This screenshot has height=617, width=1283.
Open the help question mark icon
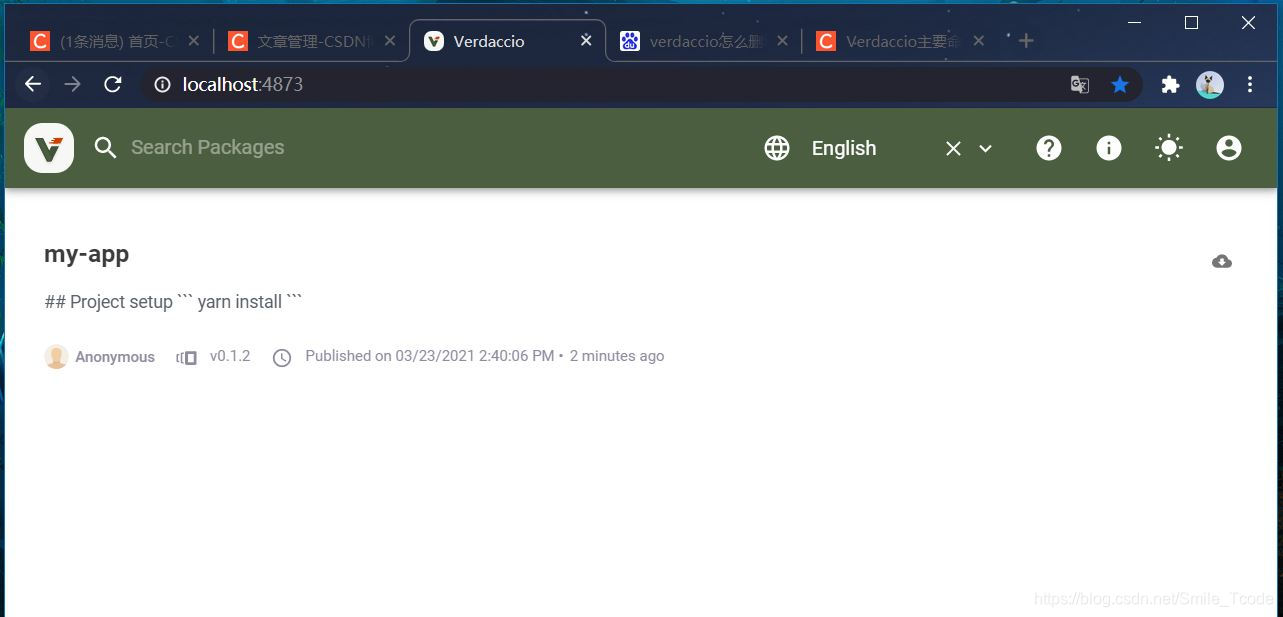coord(1049,148)
